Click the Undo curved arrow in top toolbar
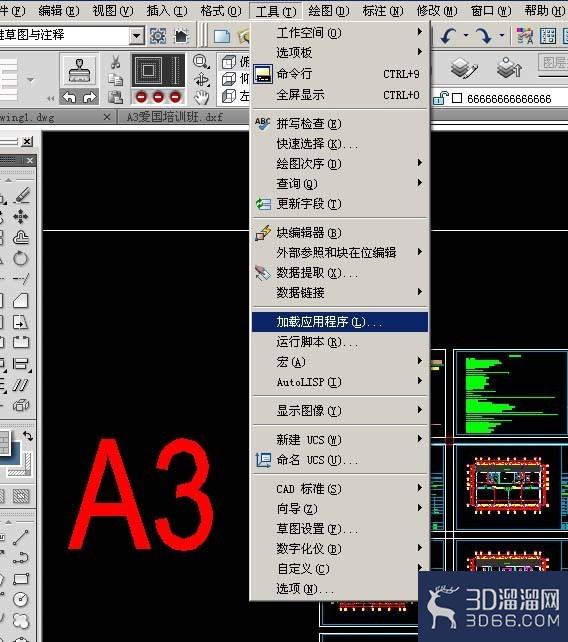 (448, 36)
